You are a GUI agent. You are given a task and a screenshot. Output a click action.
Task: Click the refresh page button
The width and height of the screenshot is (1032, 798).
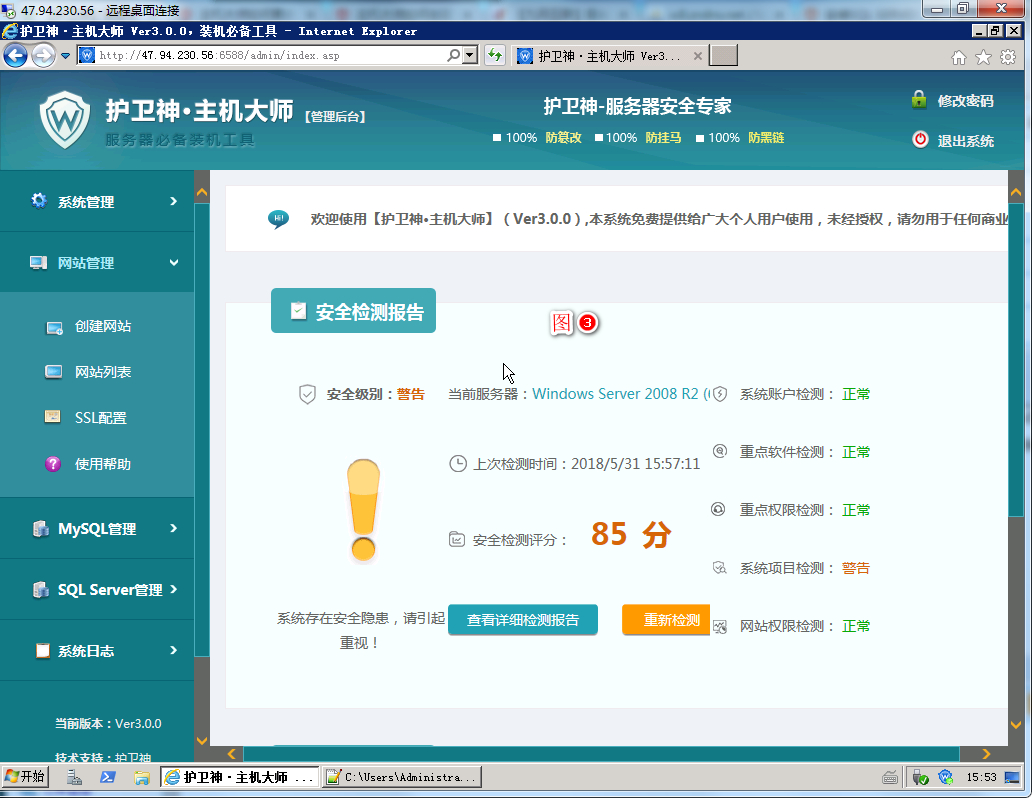click(x=495, y=55)
